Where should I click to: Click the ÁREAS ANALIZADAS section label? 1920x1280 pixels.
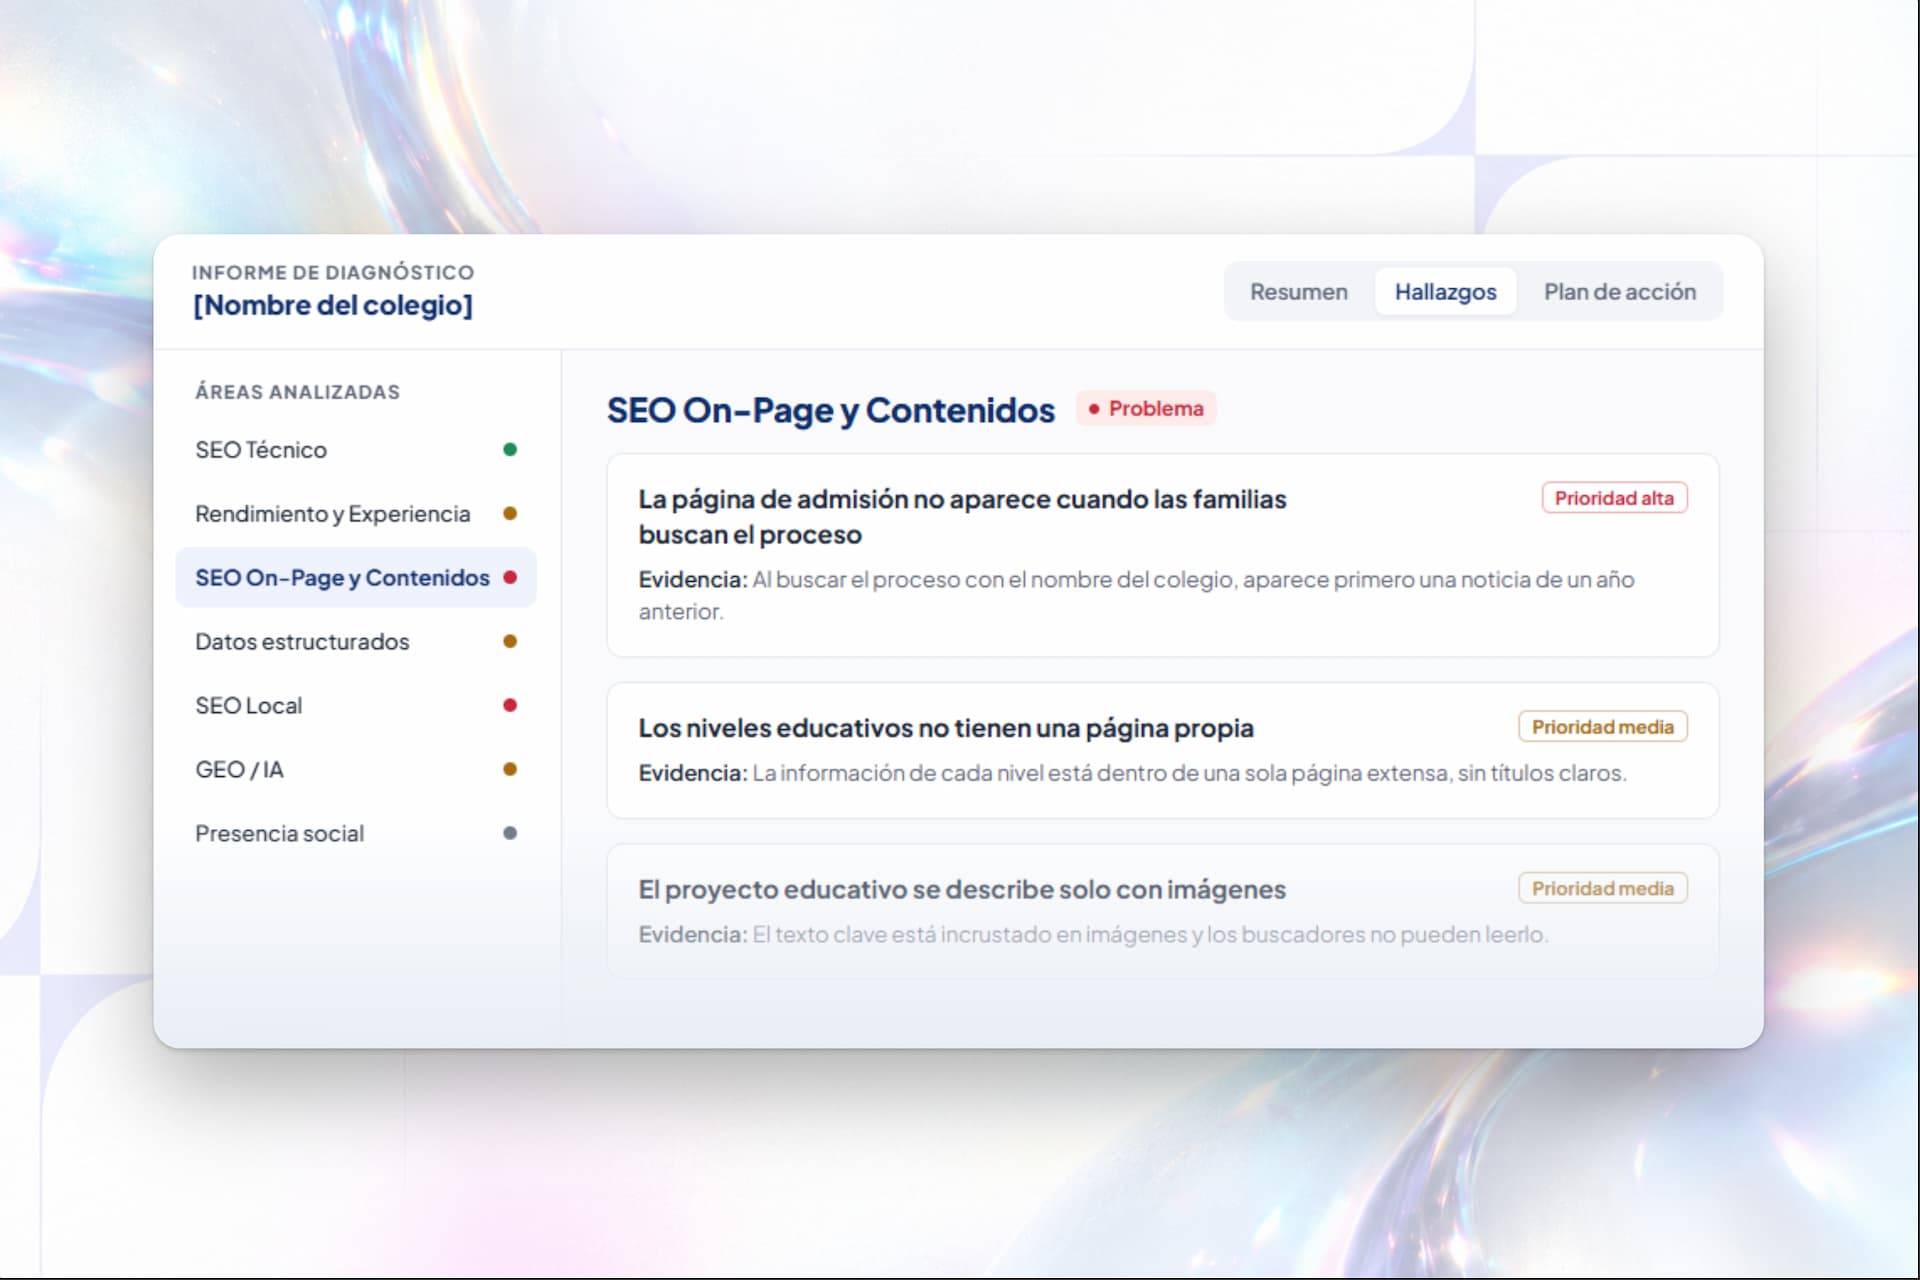[297, 392]
